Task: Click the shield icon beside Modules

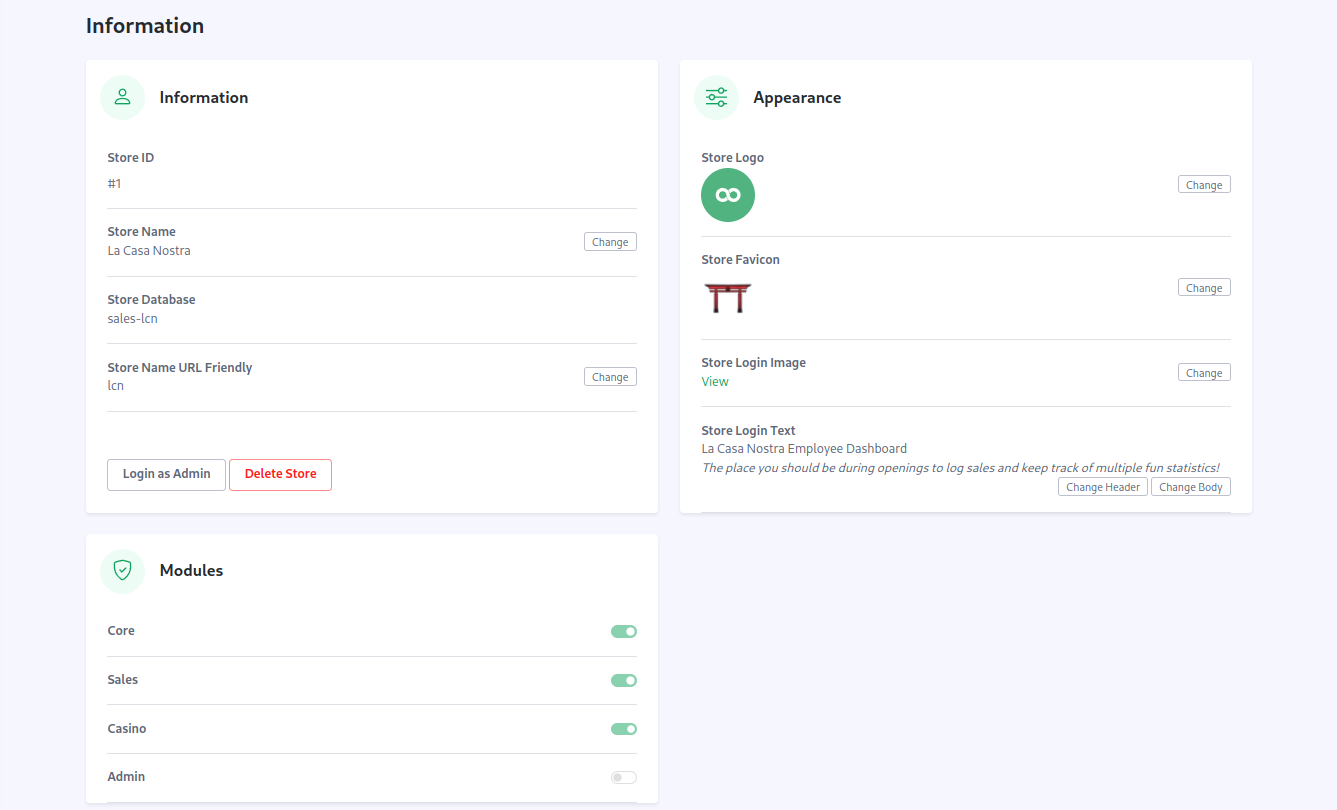Action: tap(122, 570)
